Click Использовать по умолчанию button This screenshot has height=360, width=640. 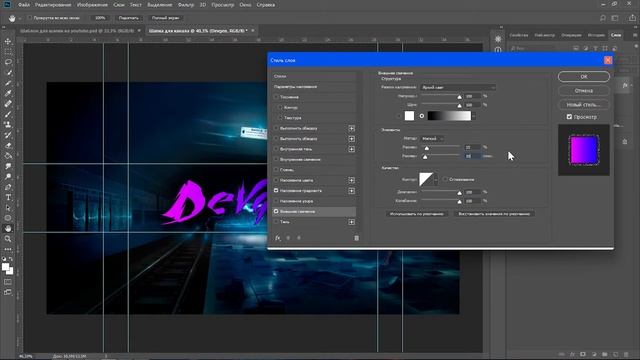click(x=416, y=213)
